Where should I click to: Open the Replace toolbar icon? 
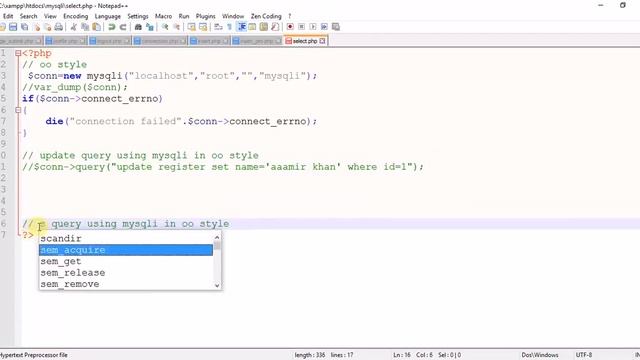click(150, 27)
